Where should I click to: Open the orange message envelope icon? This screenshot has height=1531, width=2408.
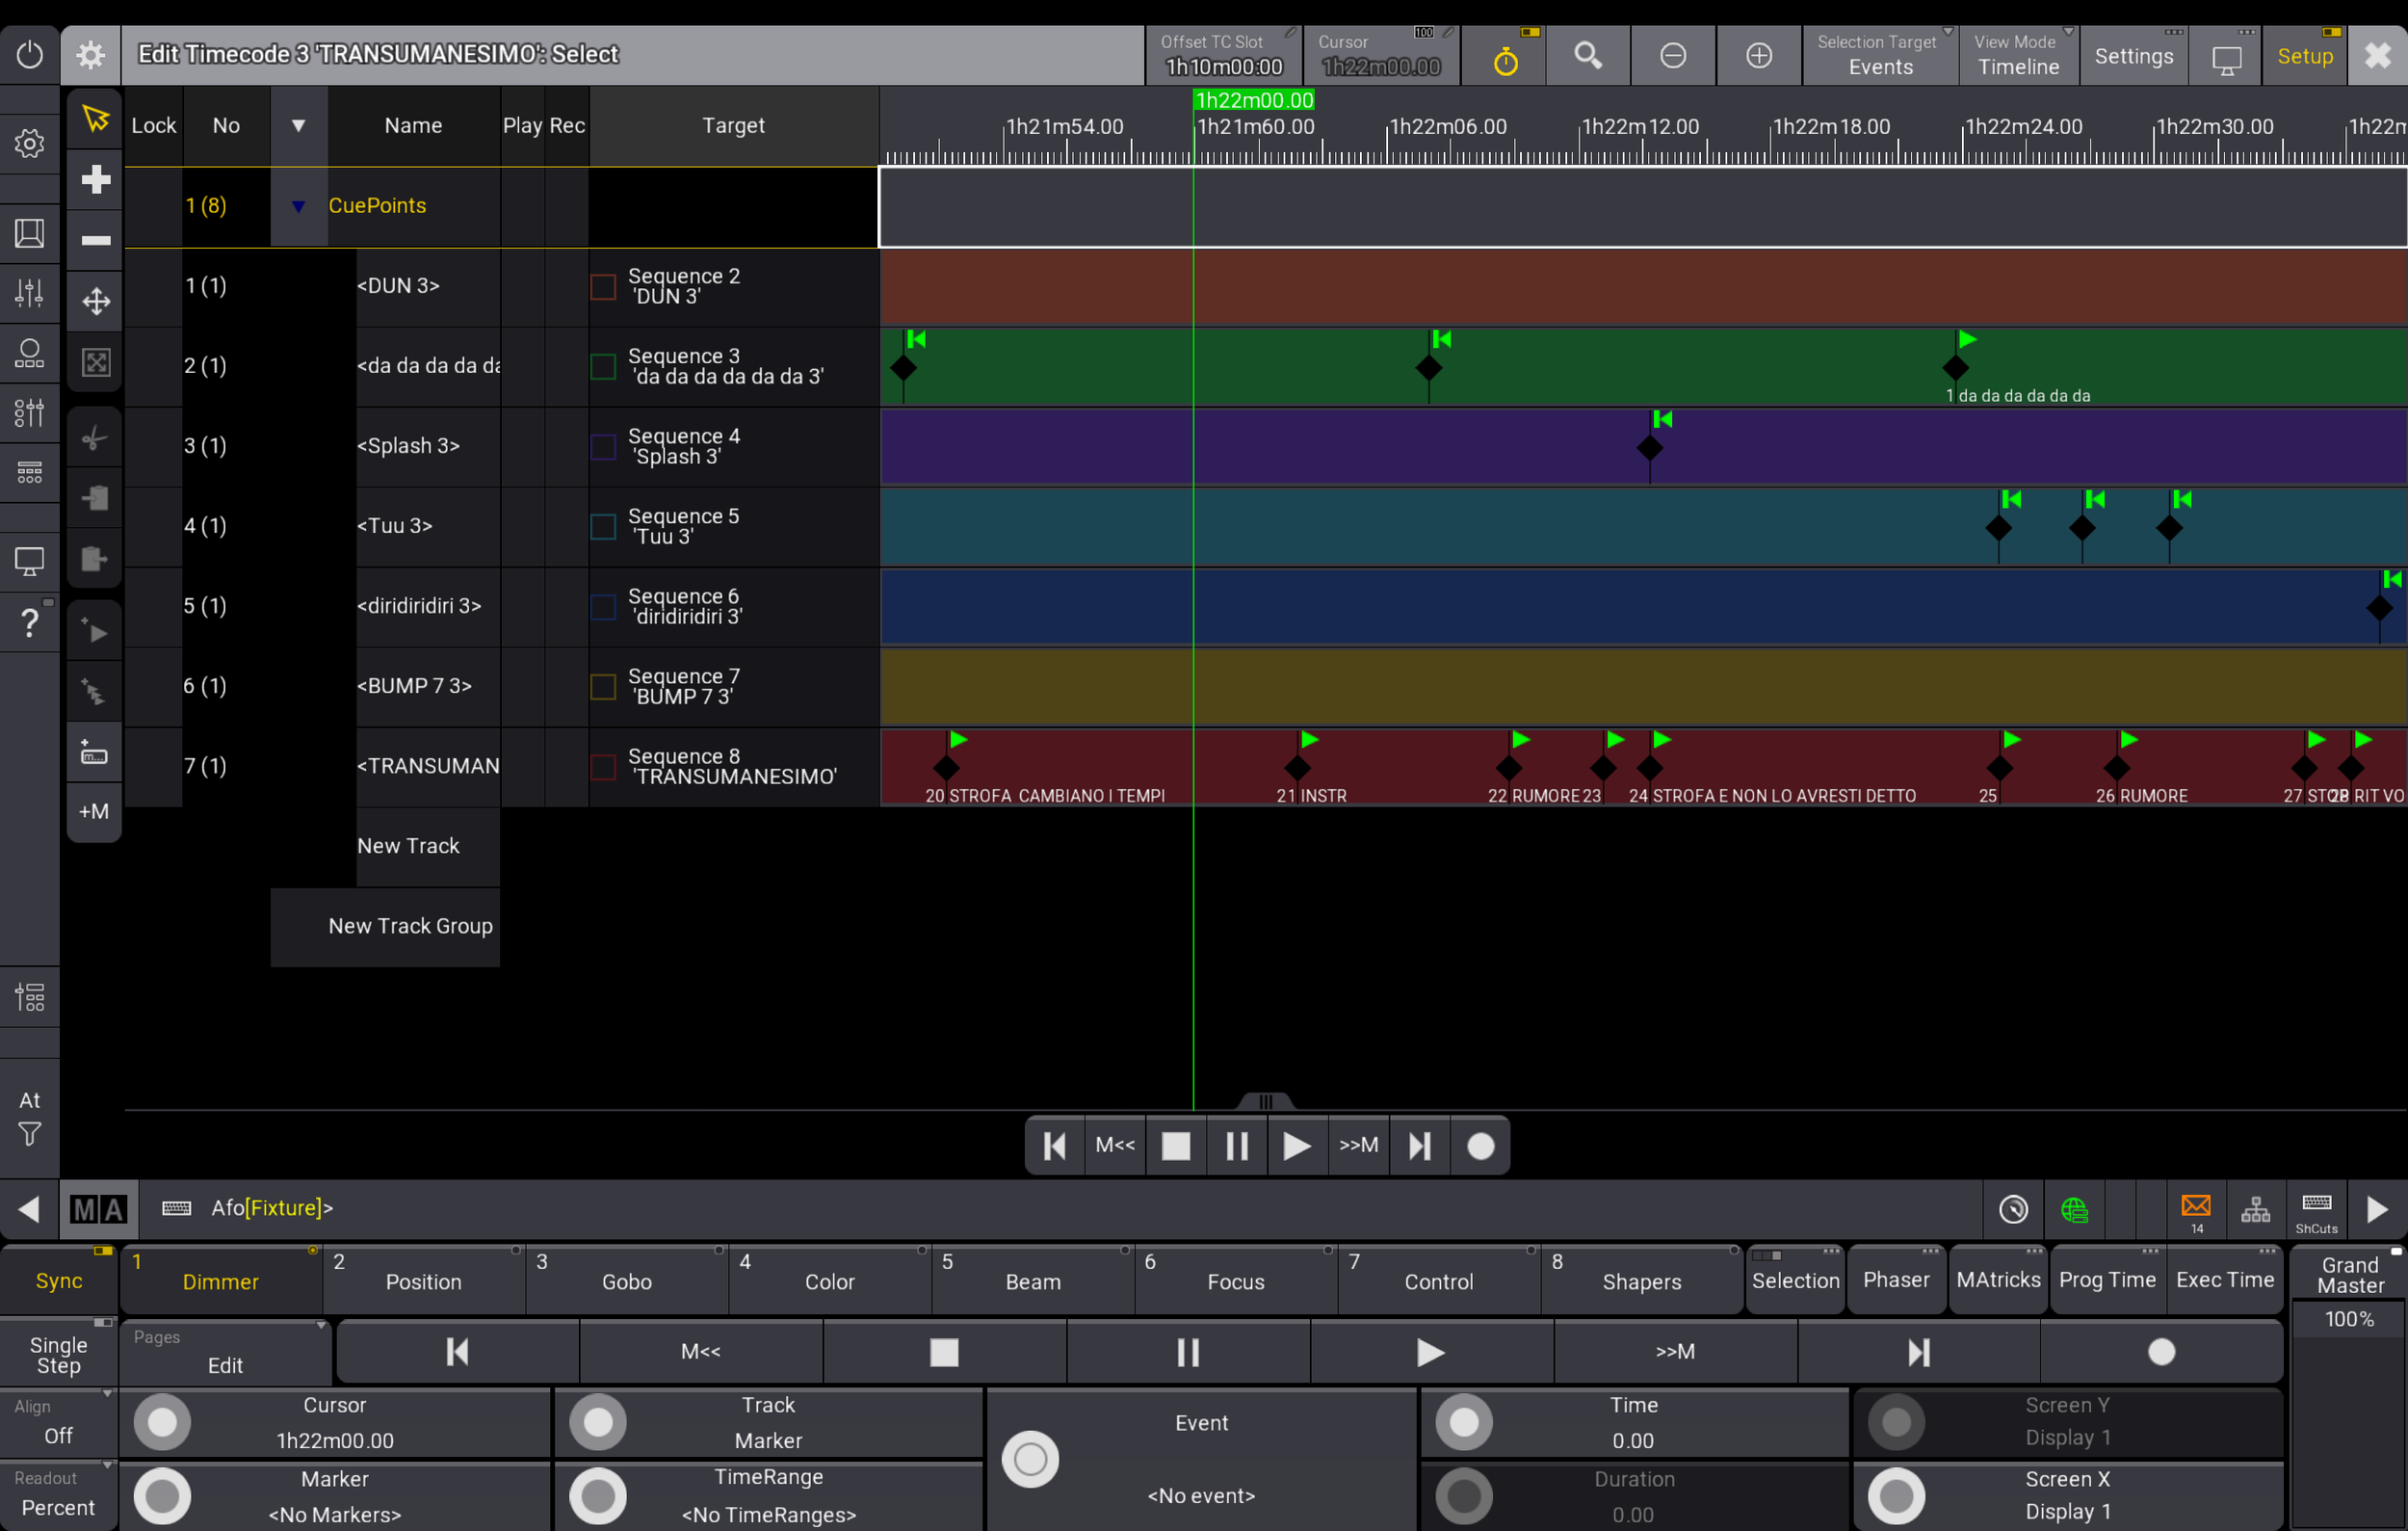pyautogui.click(x=2196, y=1209)
